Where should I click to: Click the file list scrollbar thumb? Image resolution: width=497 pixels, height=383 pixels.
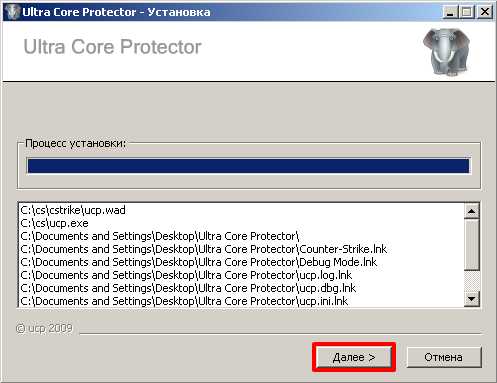point(472,245)
